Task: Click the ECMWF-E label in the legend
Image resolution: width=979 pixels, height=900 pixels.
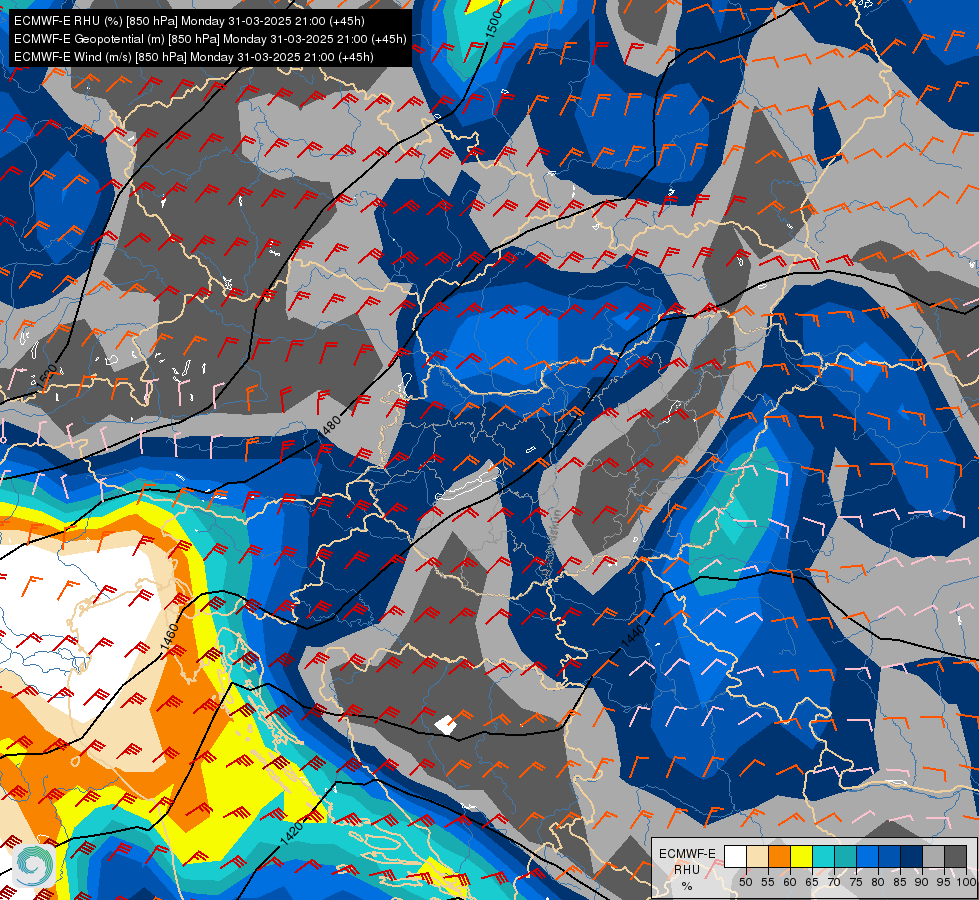Action: (687, 854)
